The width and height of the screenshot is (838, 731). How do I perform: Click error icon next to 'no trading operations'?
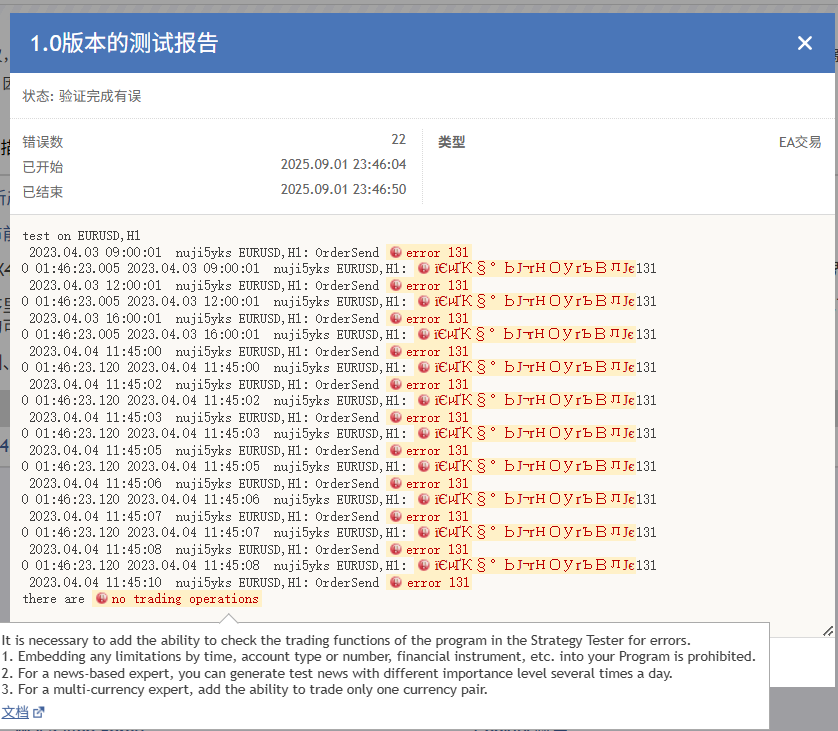102,598
